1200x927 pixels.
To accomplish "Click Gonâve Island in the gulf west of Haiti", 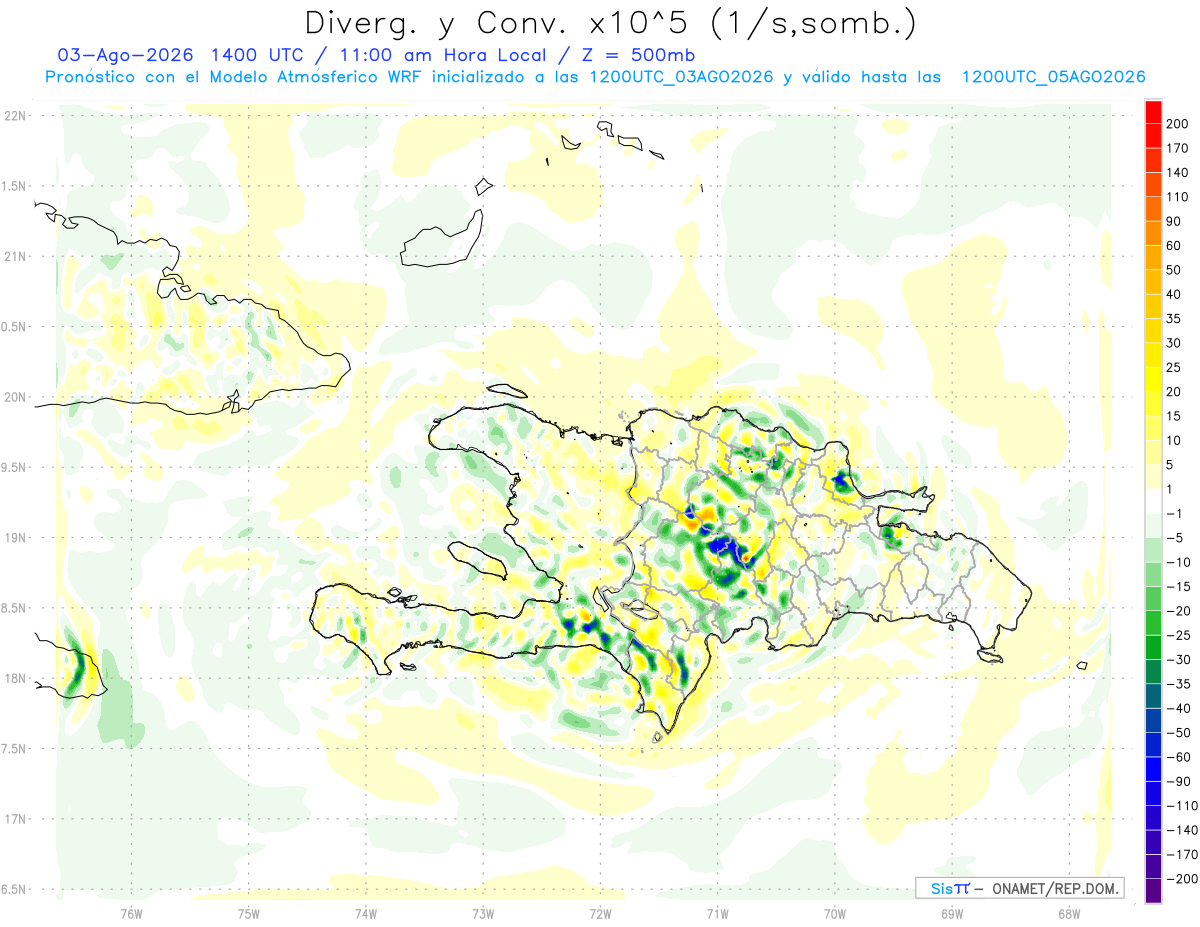I will (x=476, y=559).
